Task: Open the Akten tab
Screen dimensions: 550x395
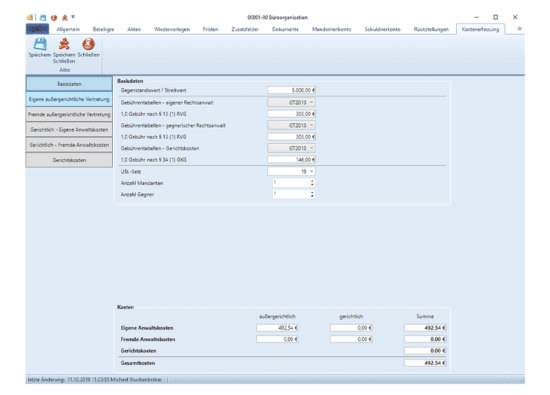Action: pyautogui.click(x=134, y=29)
